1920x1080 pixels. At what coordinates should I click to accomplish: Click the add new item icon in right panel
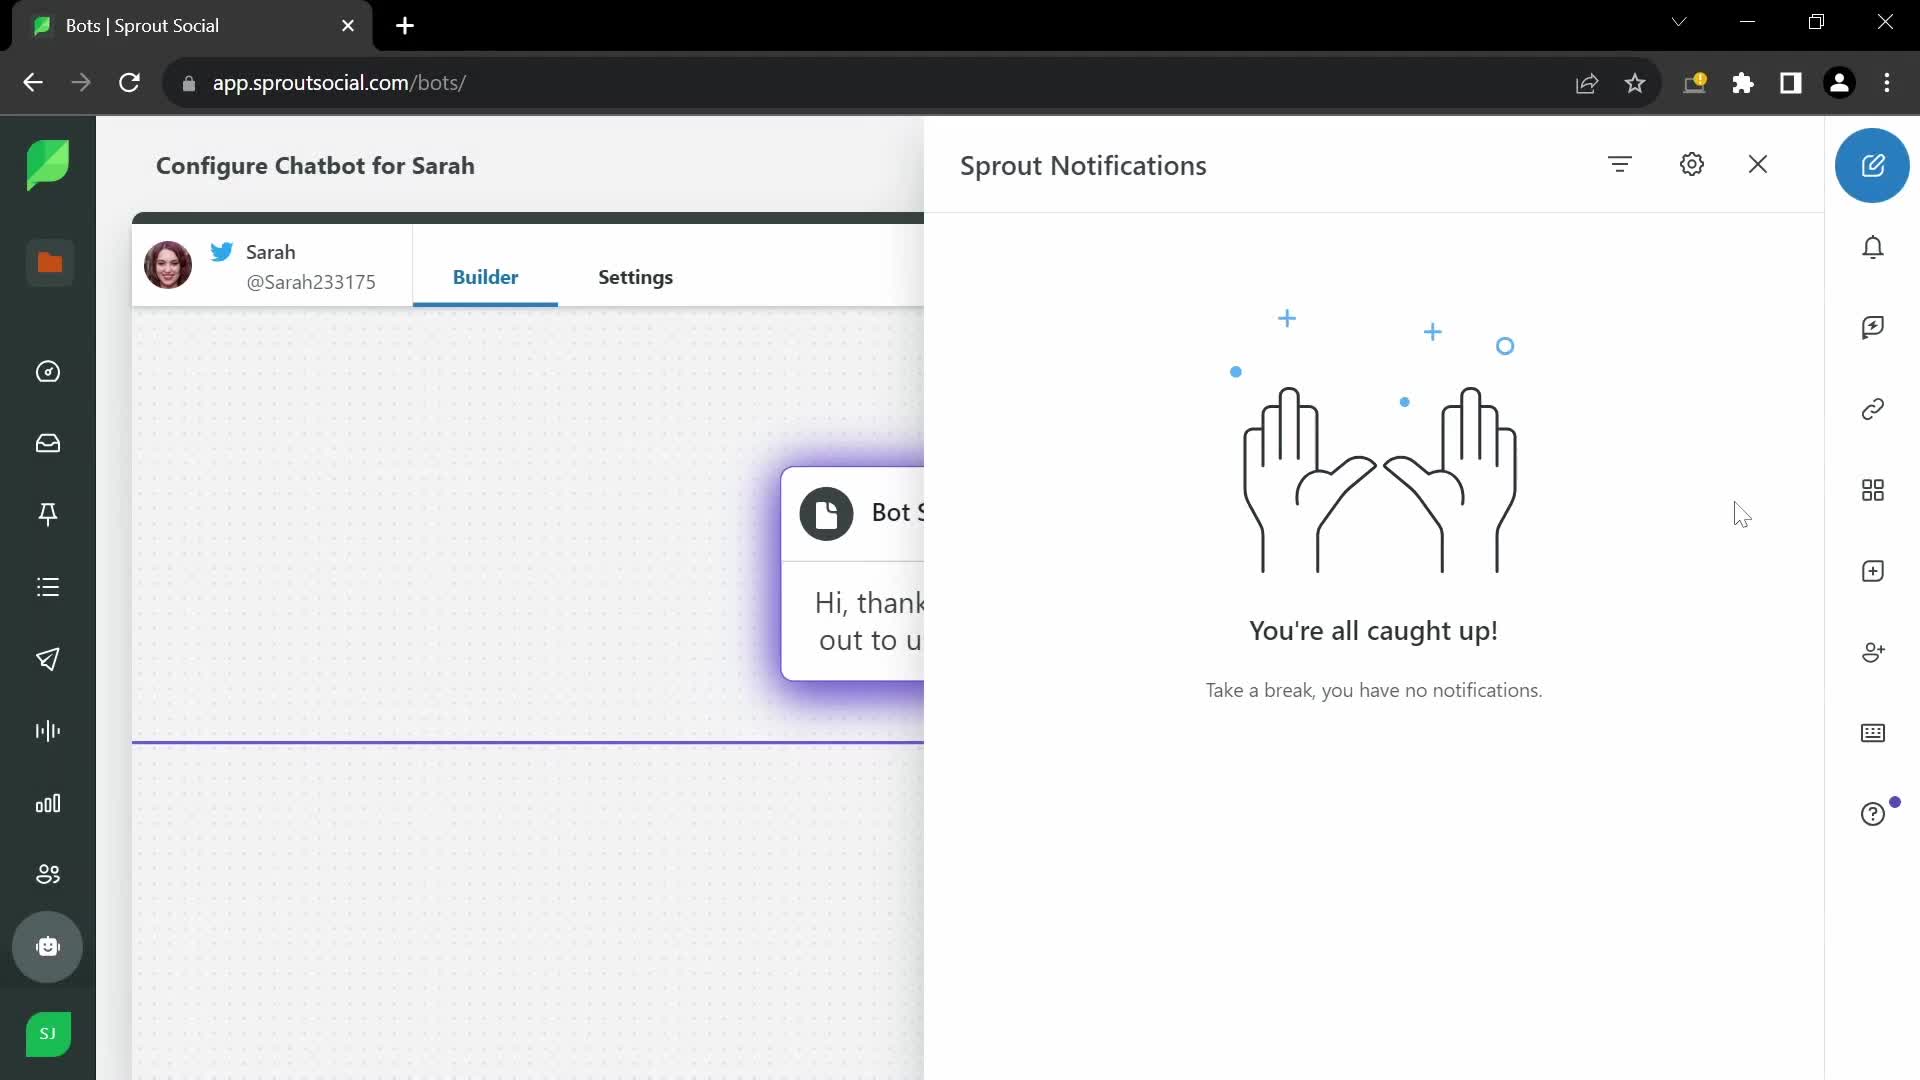pos(1874,571)
